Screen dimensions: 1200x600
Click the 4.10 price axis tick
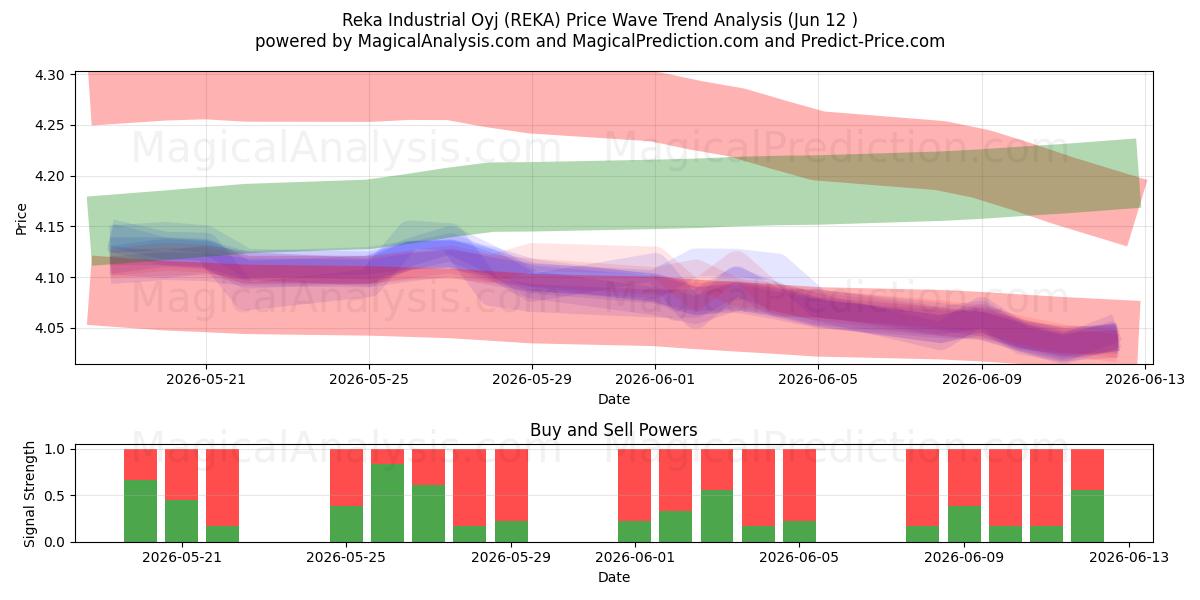click(50, 278)
